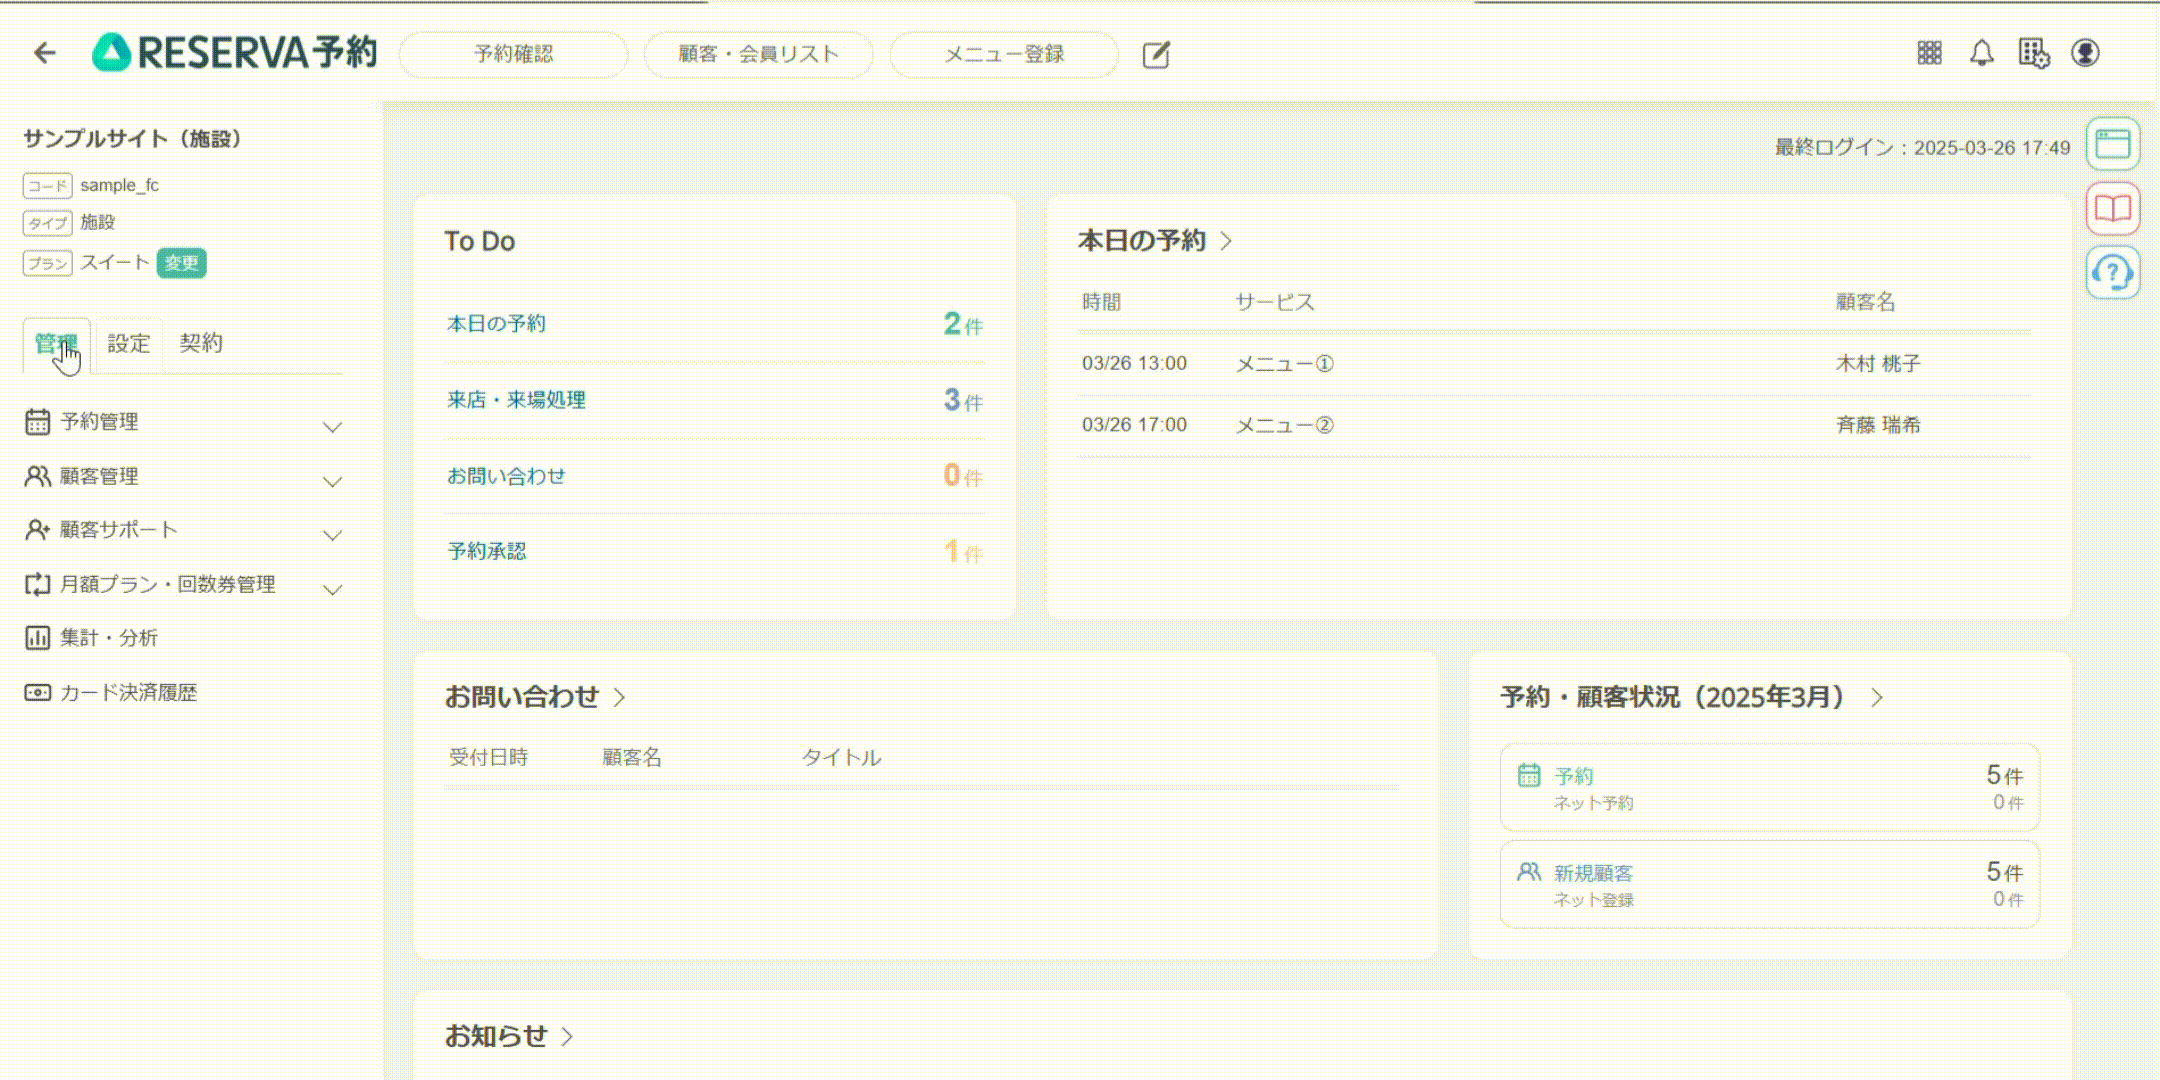Open the notifications bell icon
The width and height of the screenshot is (2160, 1080).
coord(1982,53)
